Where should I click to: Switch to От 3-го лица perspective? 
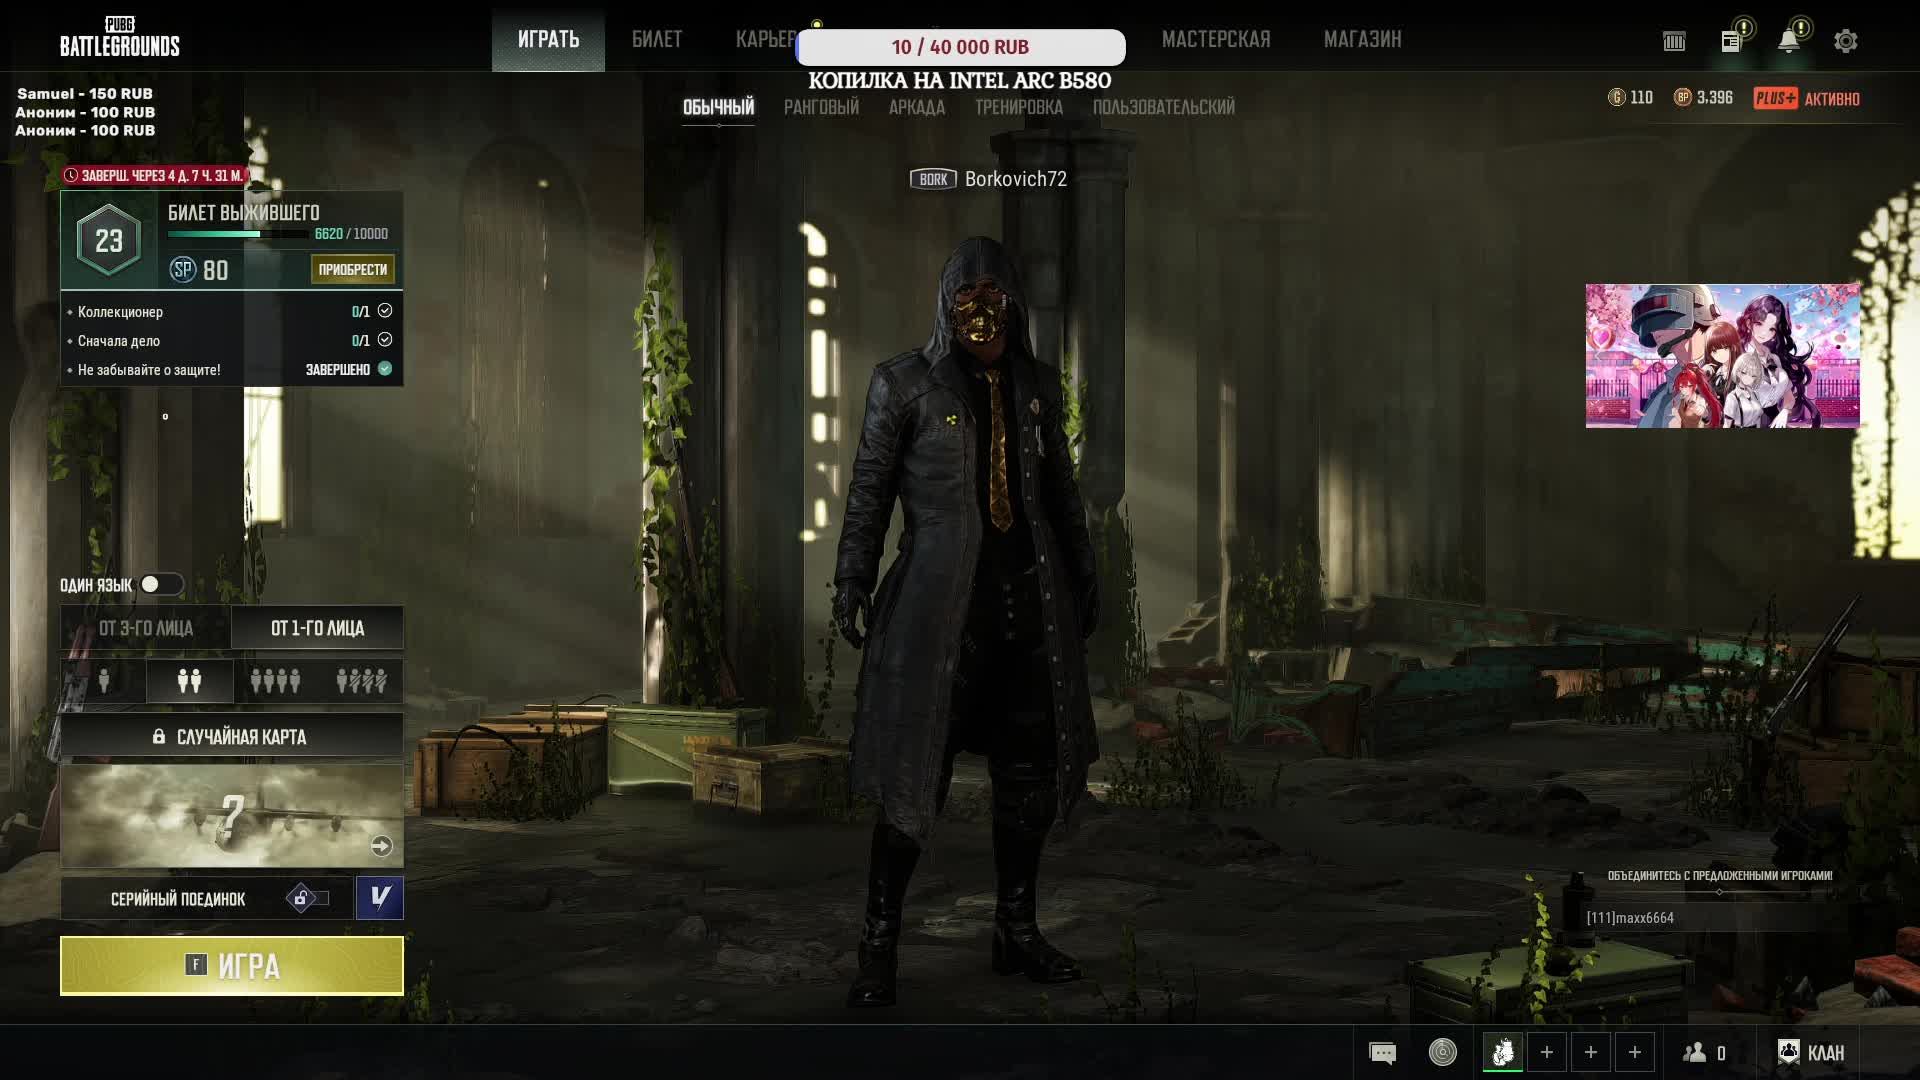[146, 628]
